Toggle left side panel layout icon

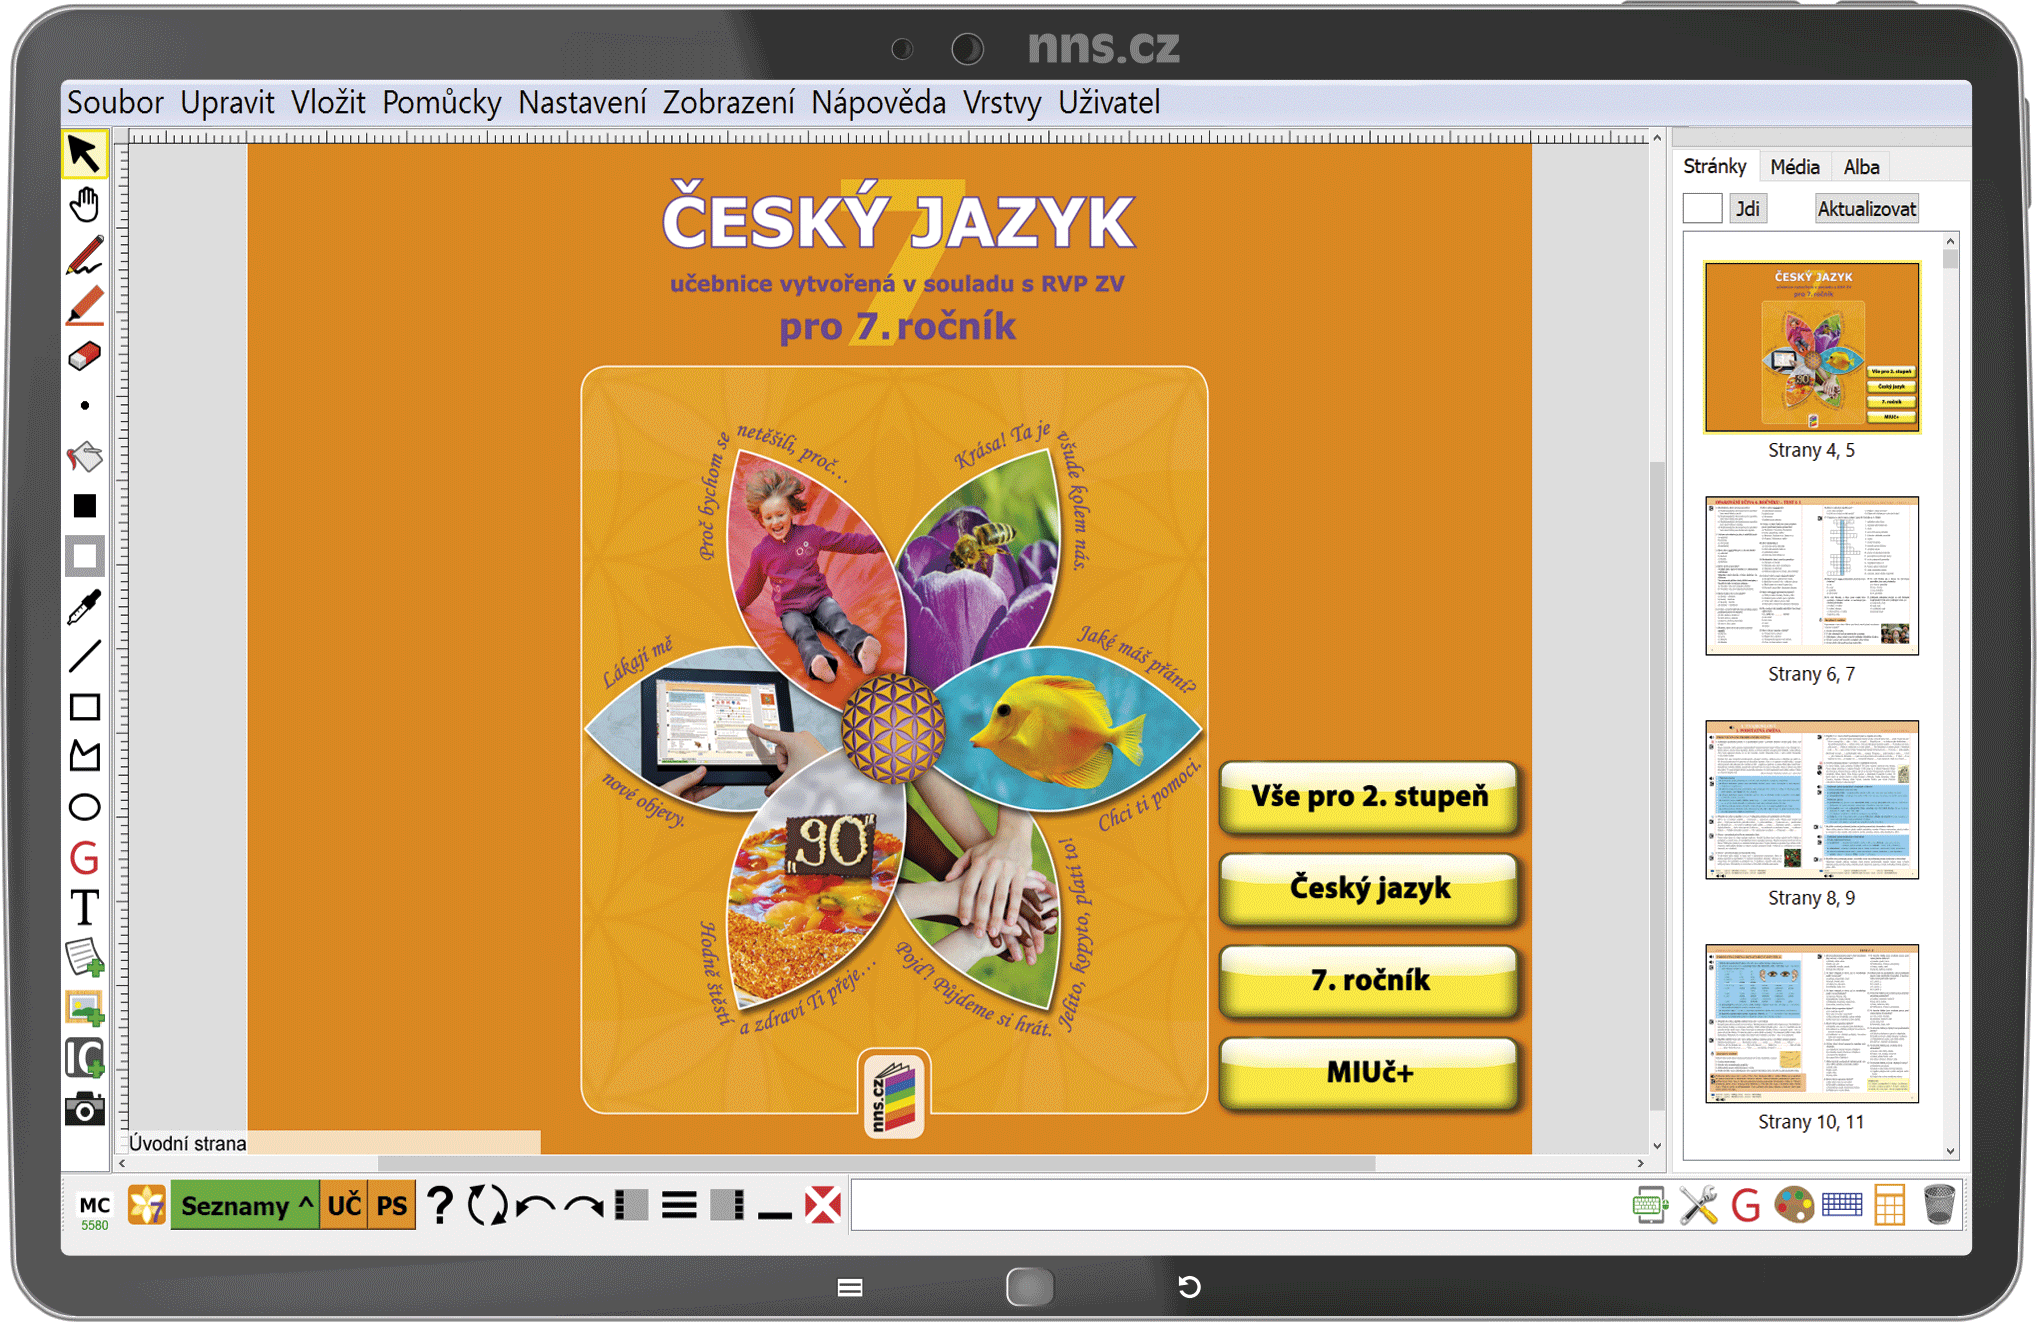631,1206
